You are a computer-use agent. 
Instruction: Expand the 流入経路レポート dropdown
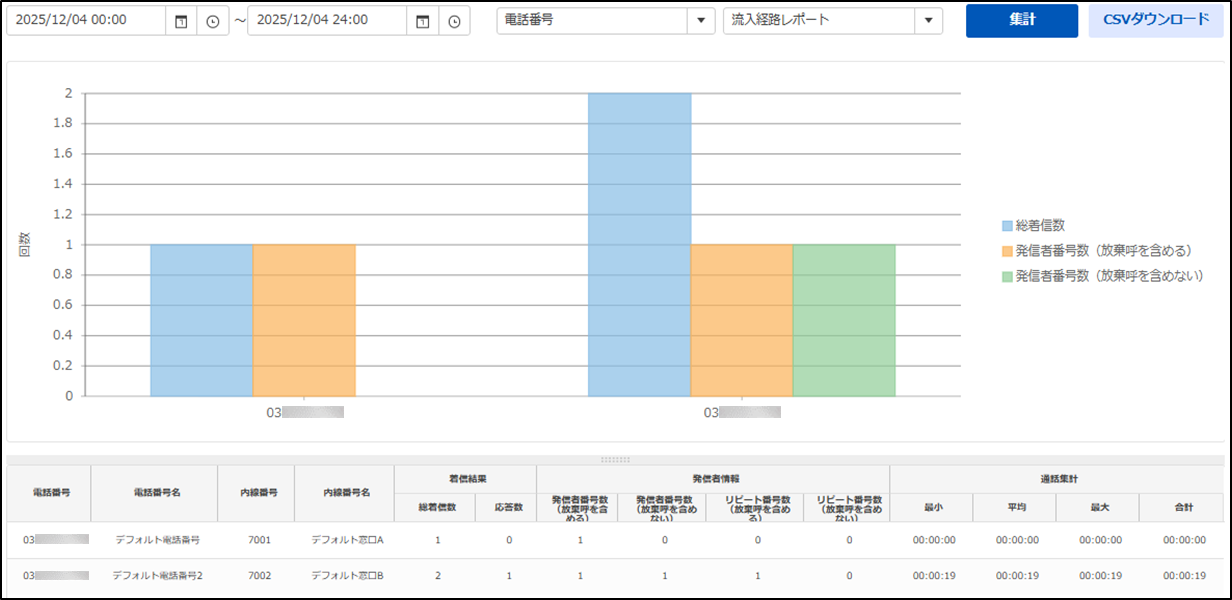929,21
